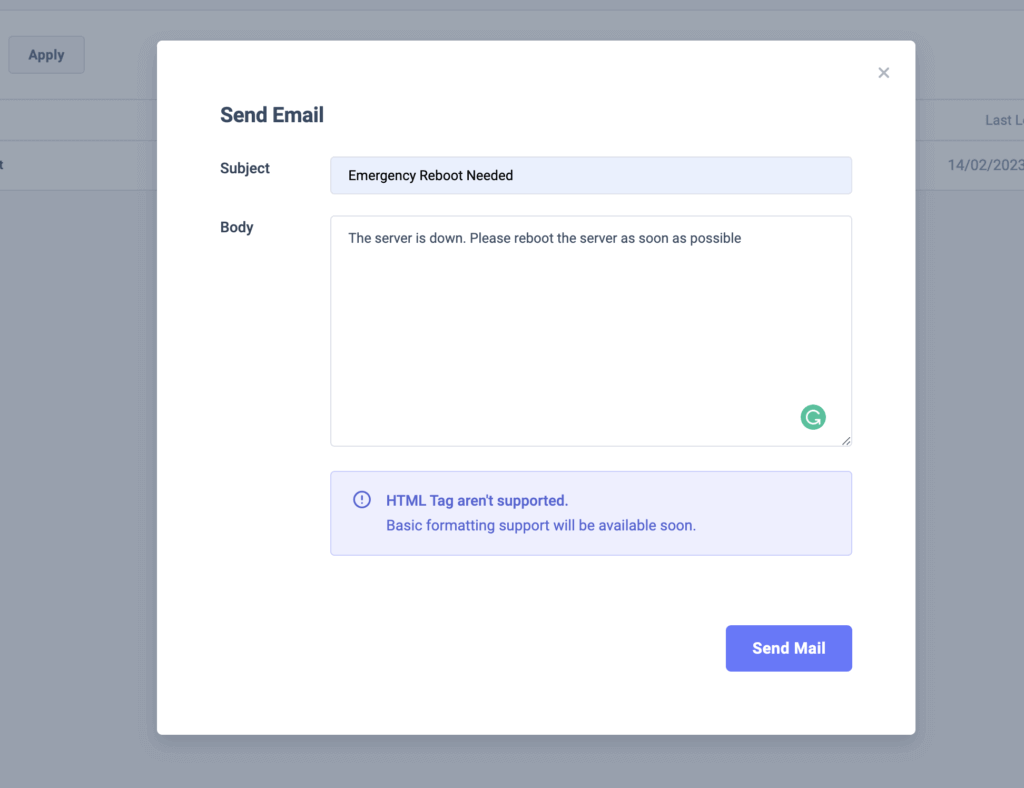The width and height of the screenshot is (1024, 788).
Task: Click the Last L… column header
Action: click(1004, 120)
